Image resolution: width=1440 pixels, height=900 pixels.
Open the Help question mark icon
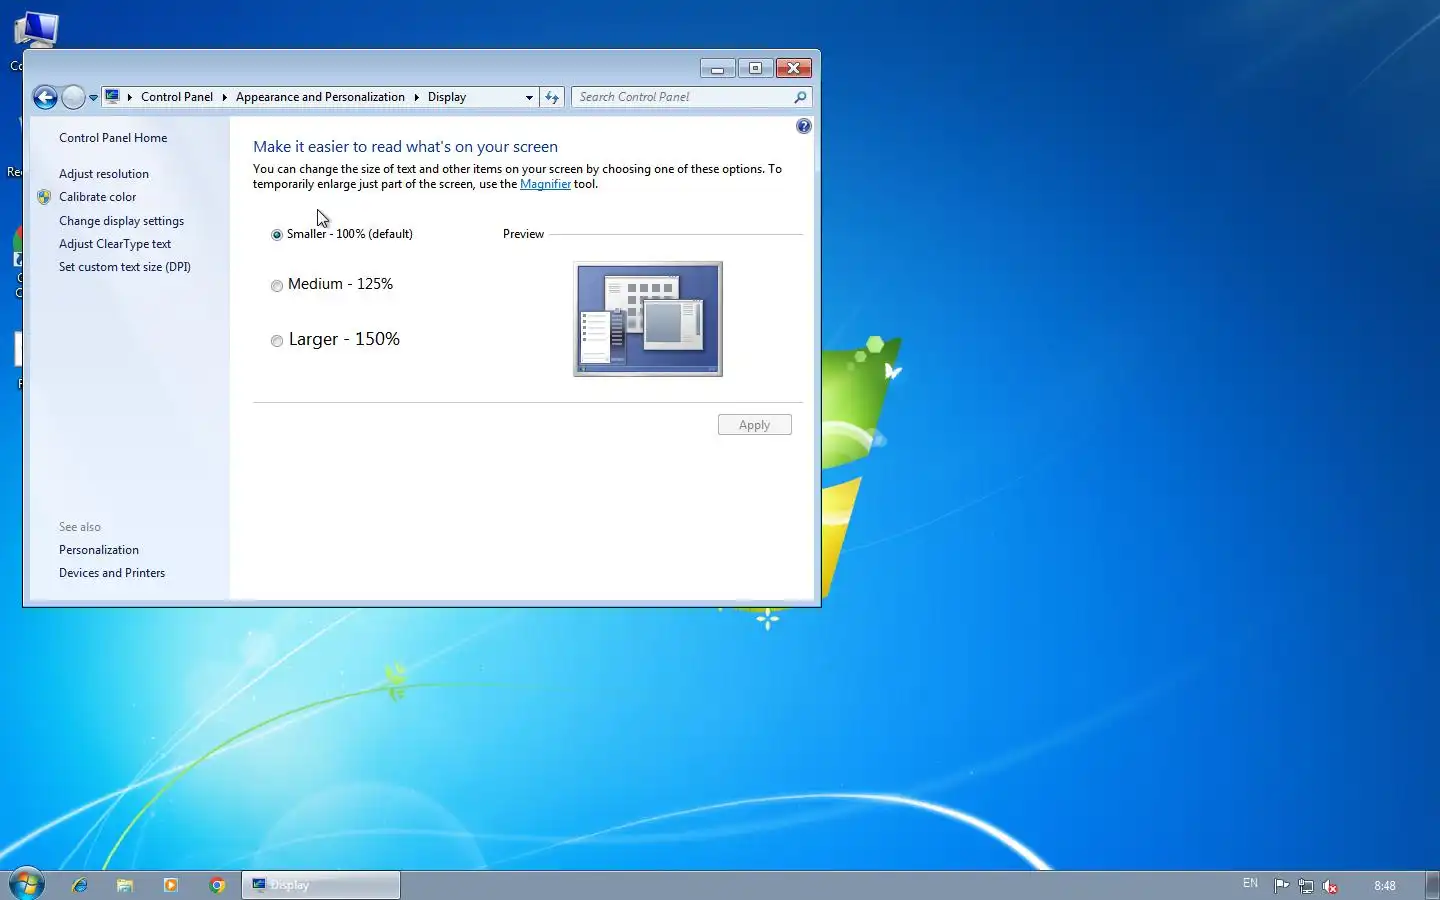click(x=804, y=126)
